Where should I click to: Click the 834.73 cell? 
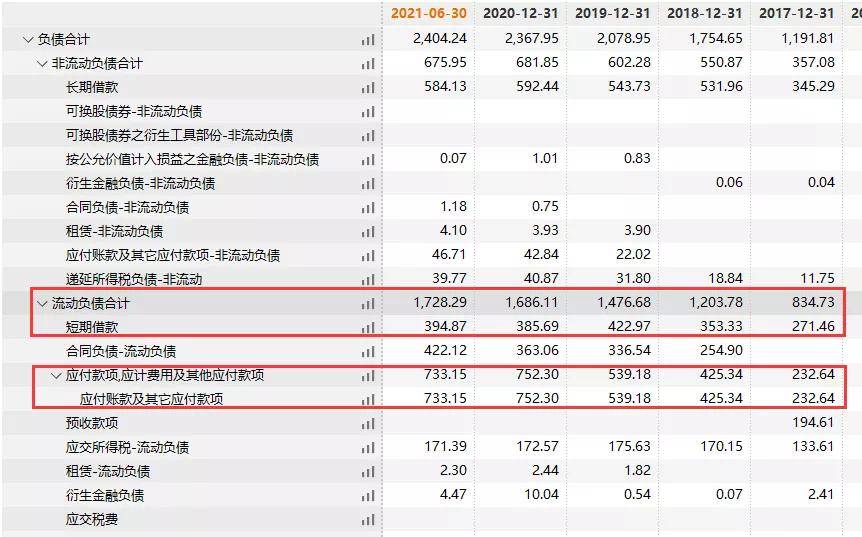(x=814, y=302)
